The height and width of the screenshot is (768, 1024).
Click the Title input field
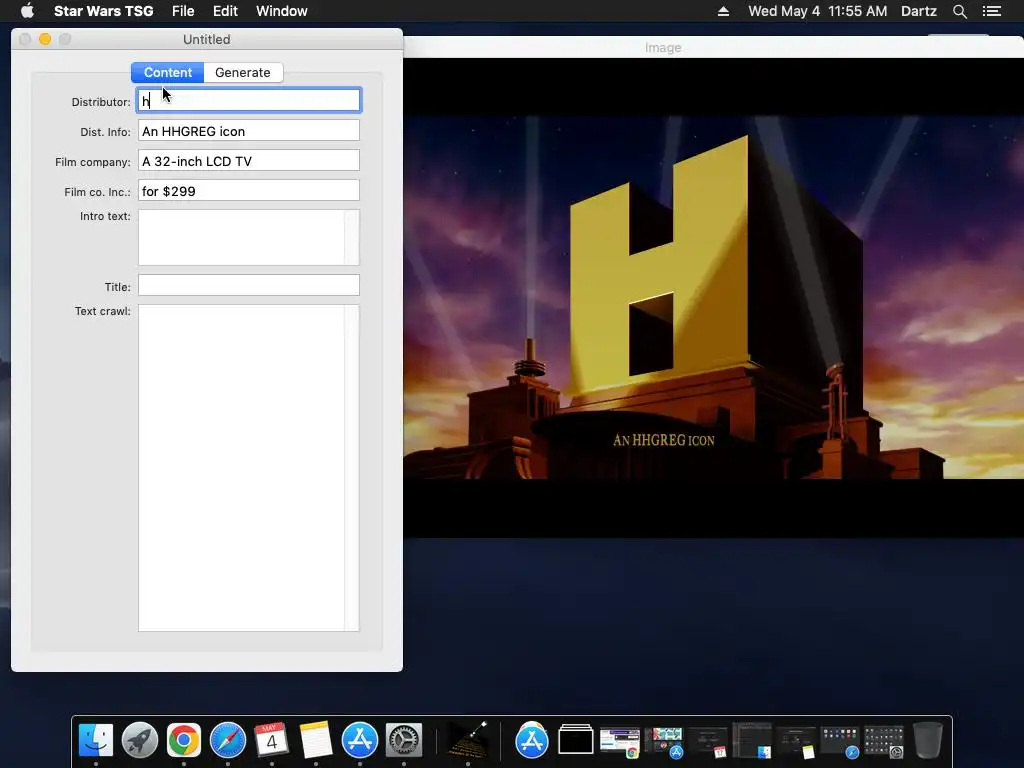tap(249, 285)
